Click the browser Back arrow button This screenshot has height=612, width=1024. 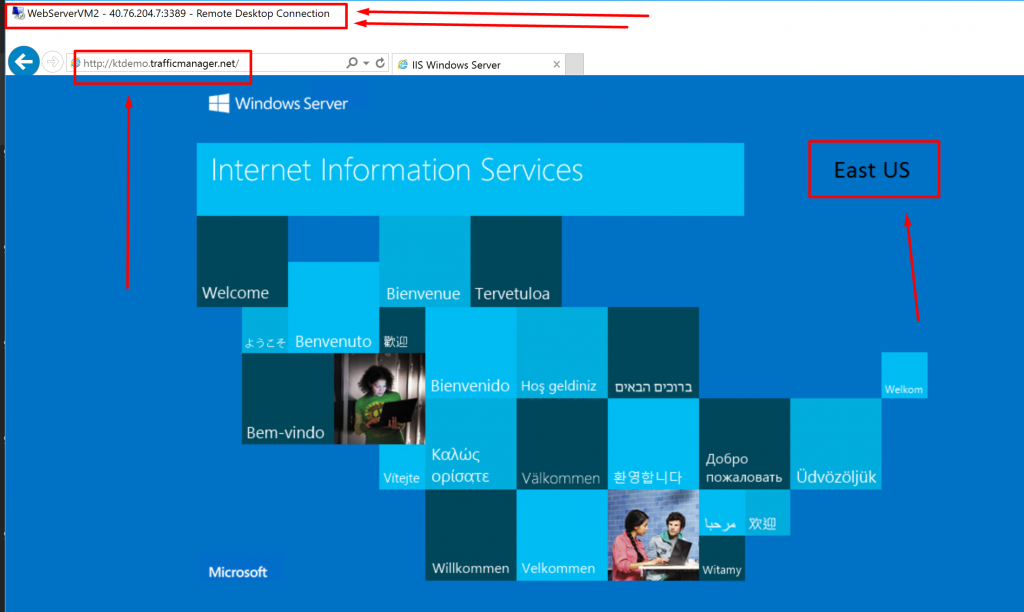pyautogui.click(x=24, y=62)
